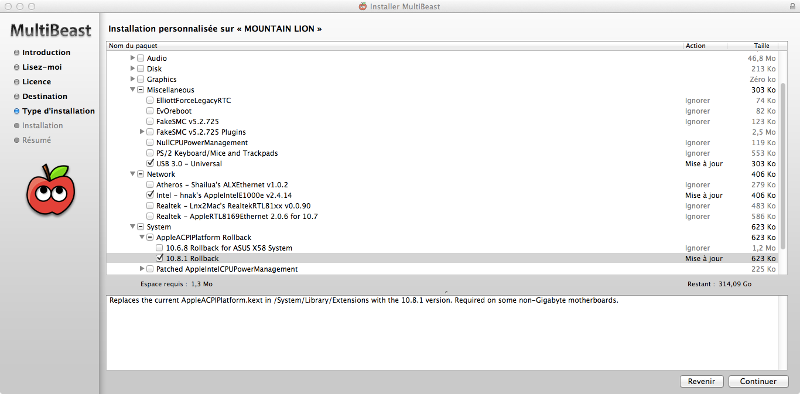The image size is (800, 394).
Task: Check 10.6.8 Rollback for ASUS X58 checkbox
Action: click(x=159, y=248)
